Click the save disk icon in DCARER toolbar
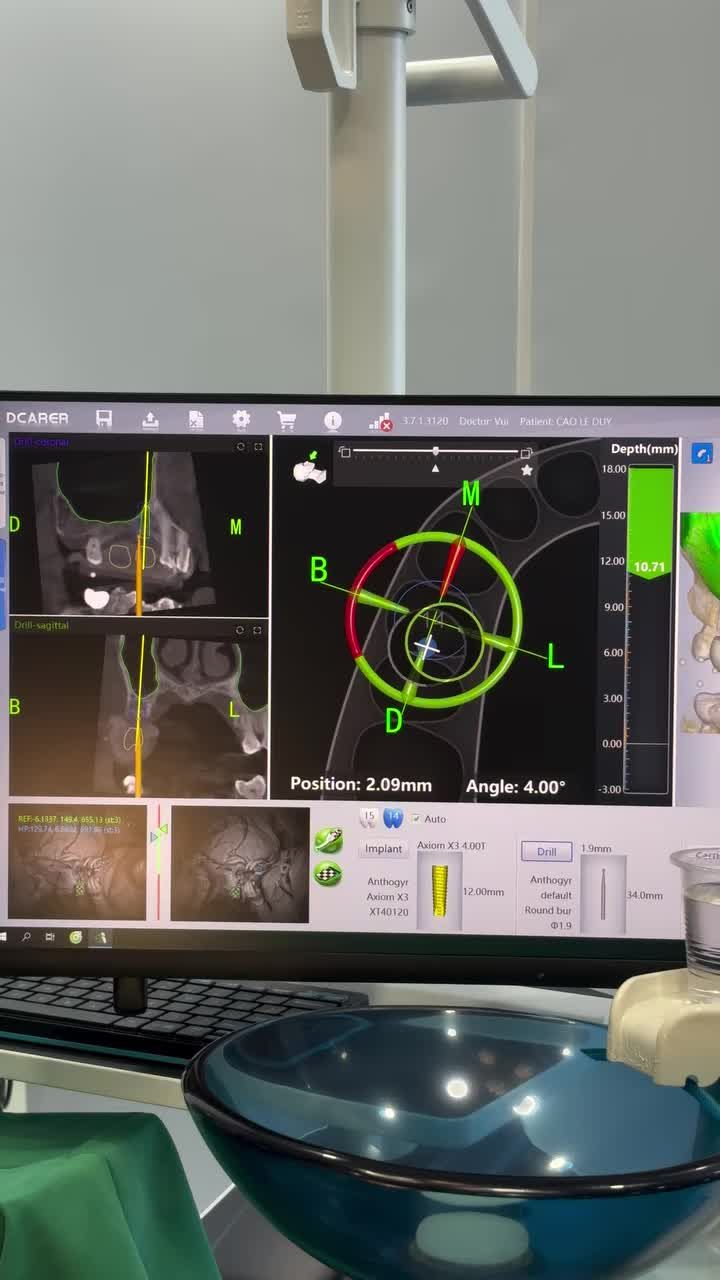This screenshot has height=1280, width=720. click(104, 420)
